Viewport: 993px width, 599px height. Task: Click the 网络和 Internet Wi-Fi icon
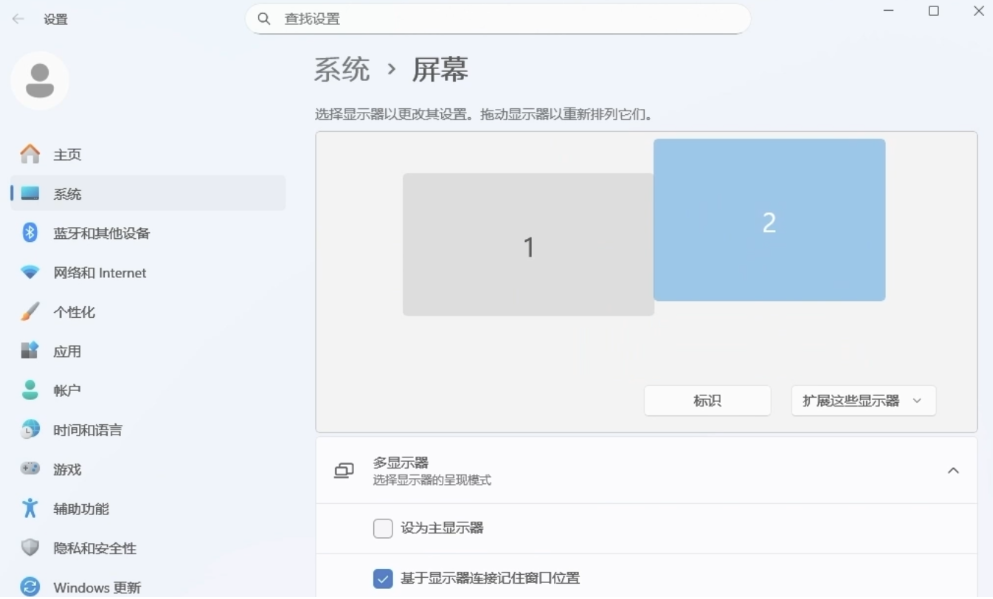point(30,272)
